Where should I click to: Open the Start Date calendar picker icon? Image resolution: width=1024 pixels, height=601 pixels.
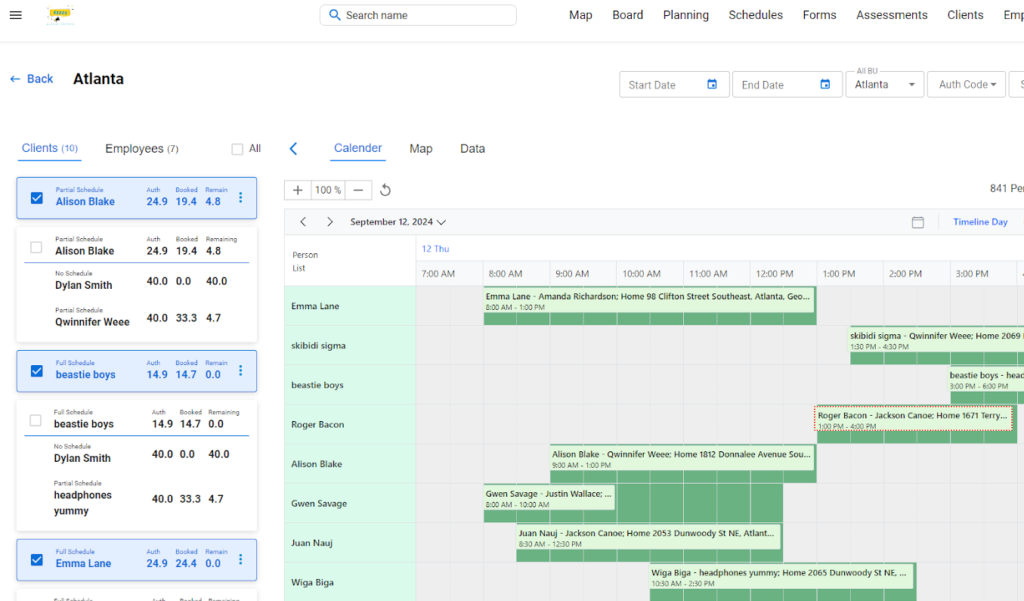pos(712,84)
